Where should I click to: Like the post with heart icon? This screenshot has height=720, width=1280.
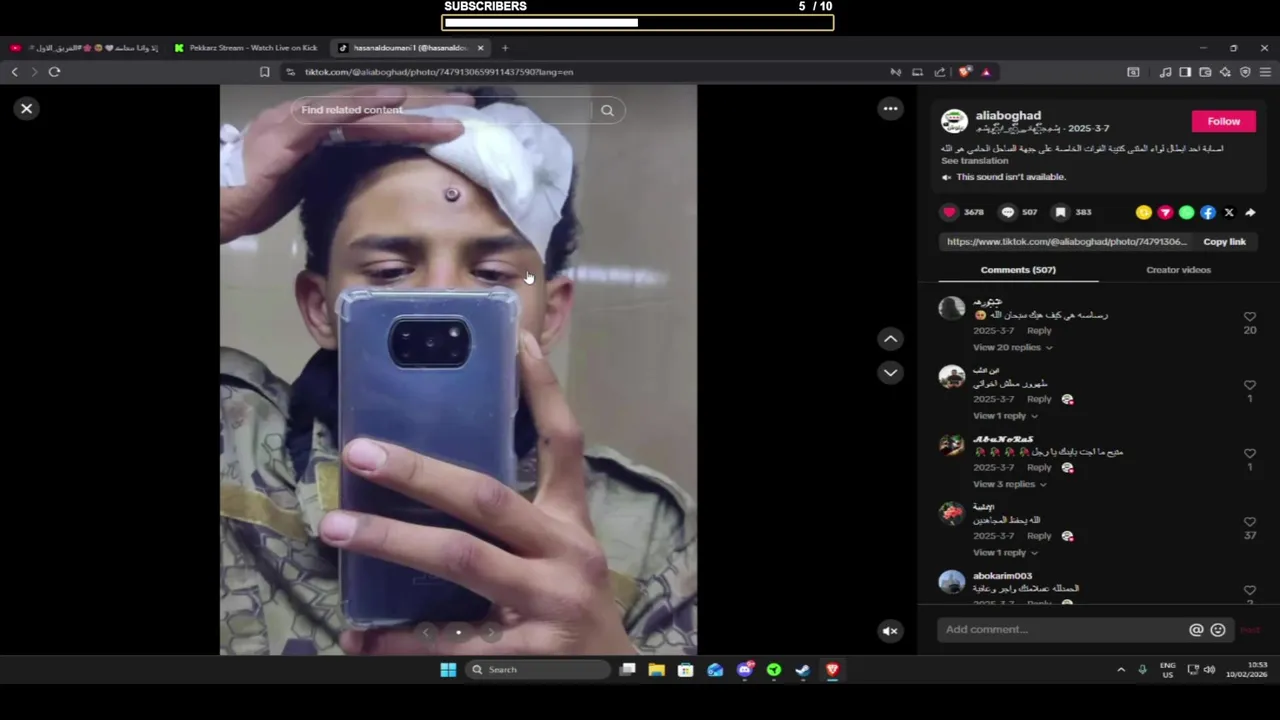click(x=949, y=212)
